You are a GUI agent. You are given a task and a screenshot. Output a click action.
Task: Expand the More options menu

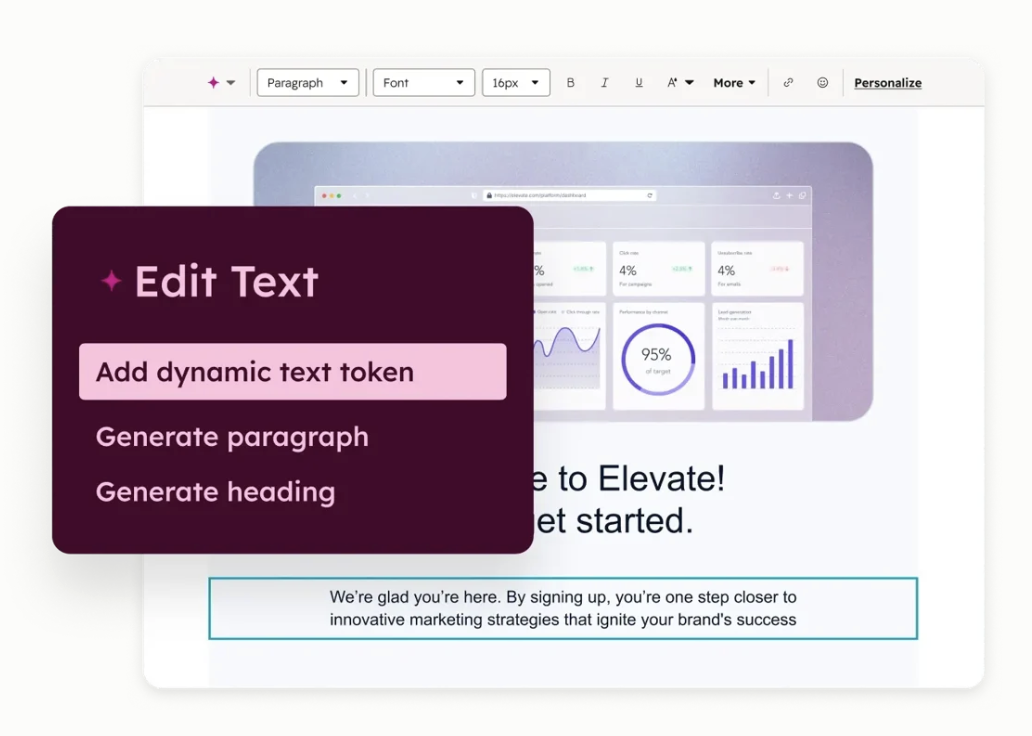click(x=734, y=83)
